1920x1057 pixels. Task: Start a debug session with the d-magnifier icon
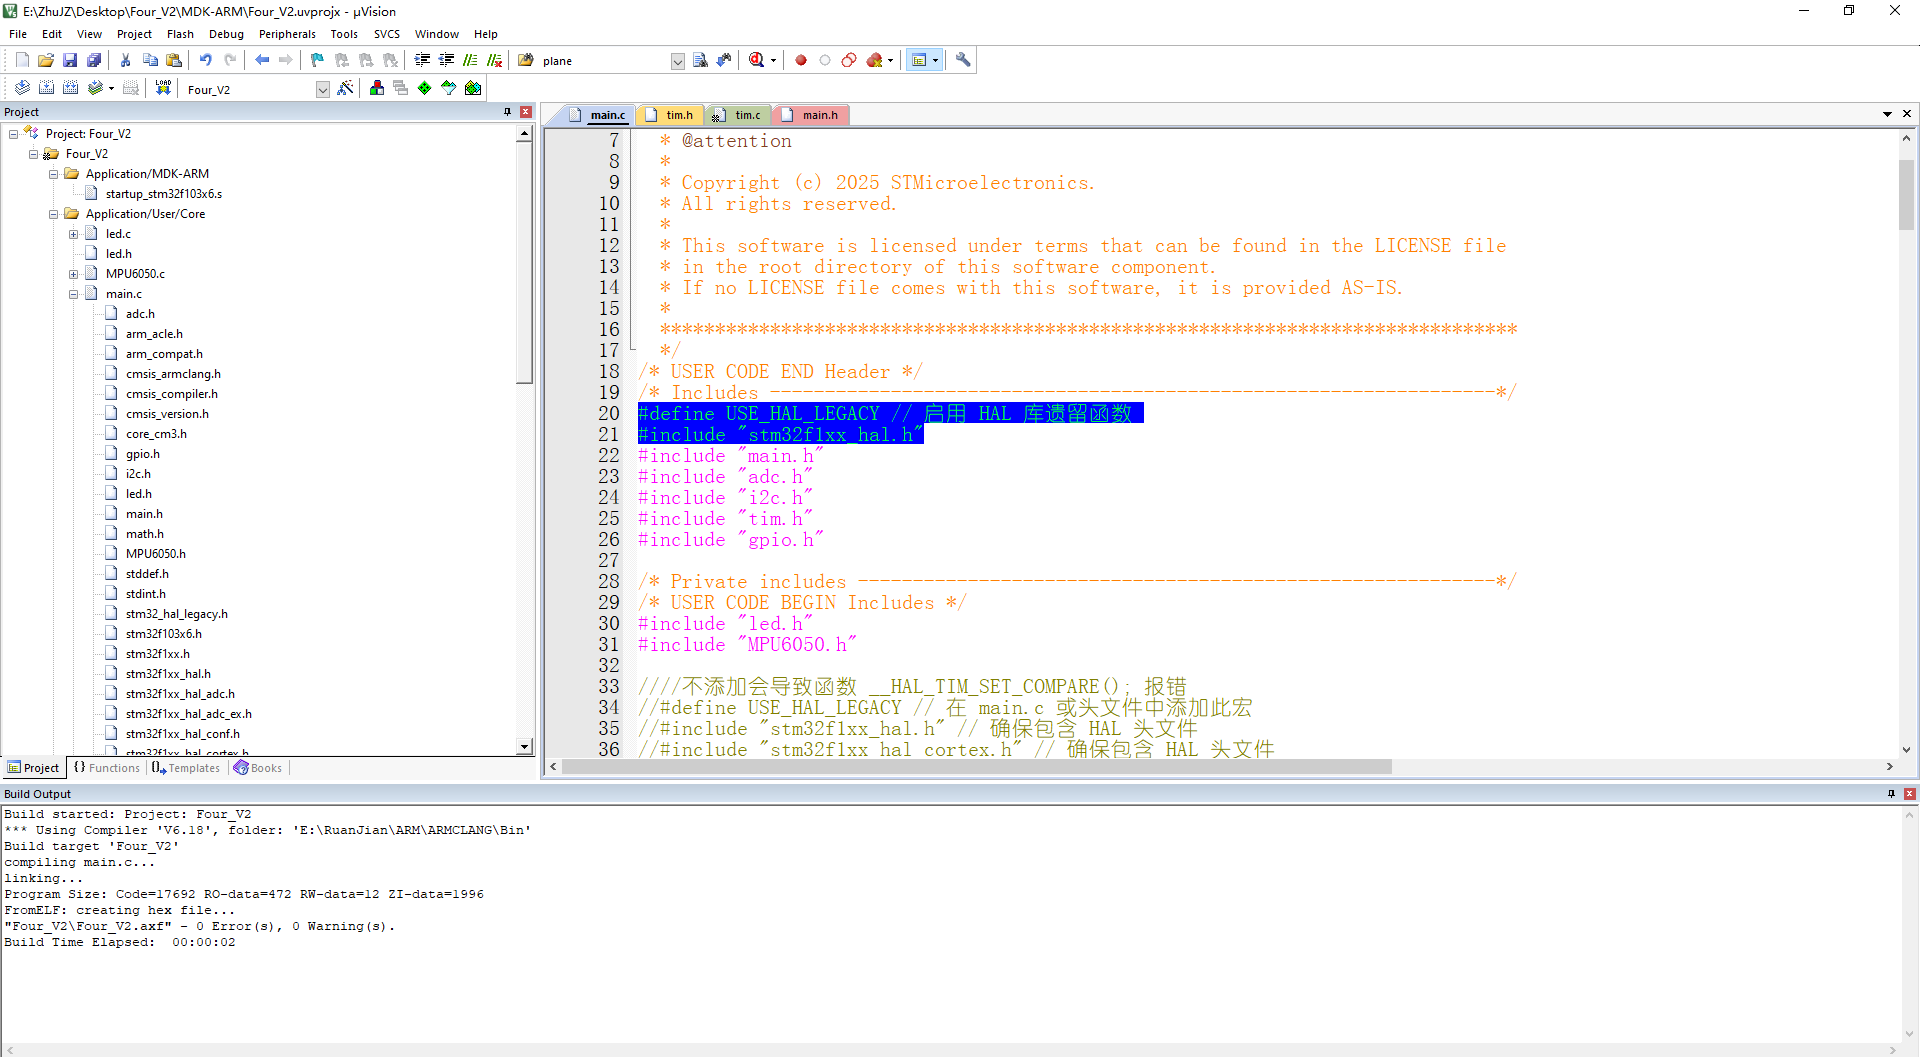pyautogui.click(x=757, y=60)
